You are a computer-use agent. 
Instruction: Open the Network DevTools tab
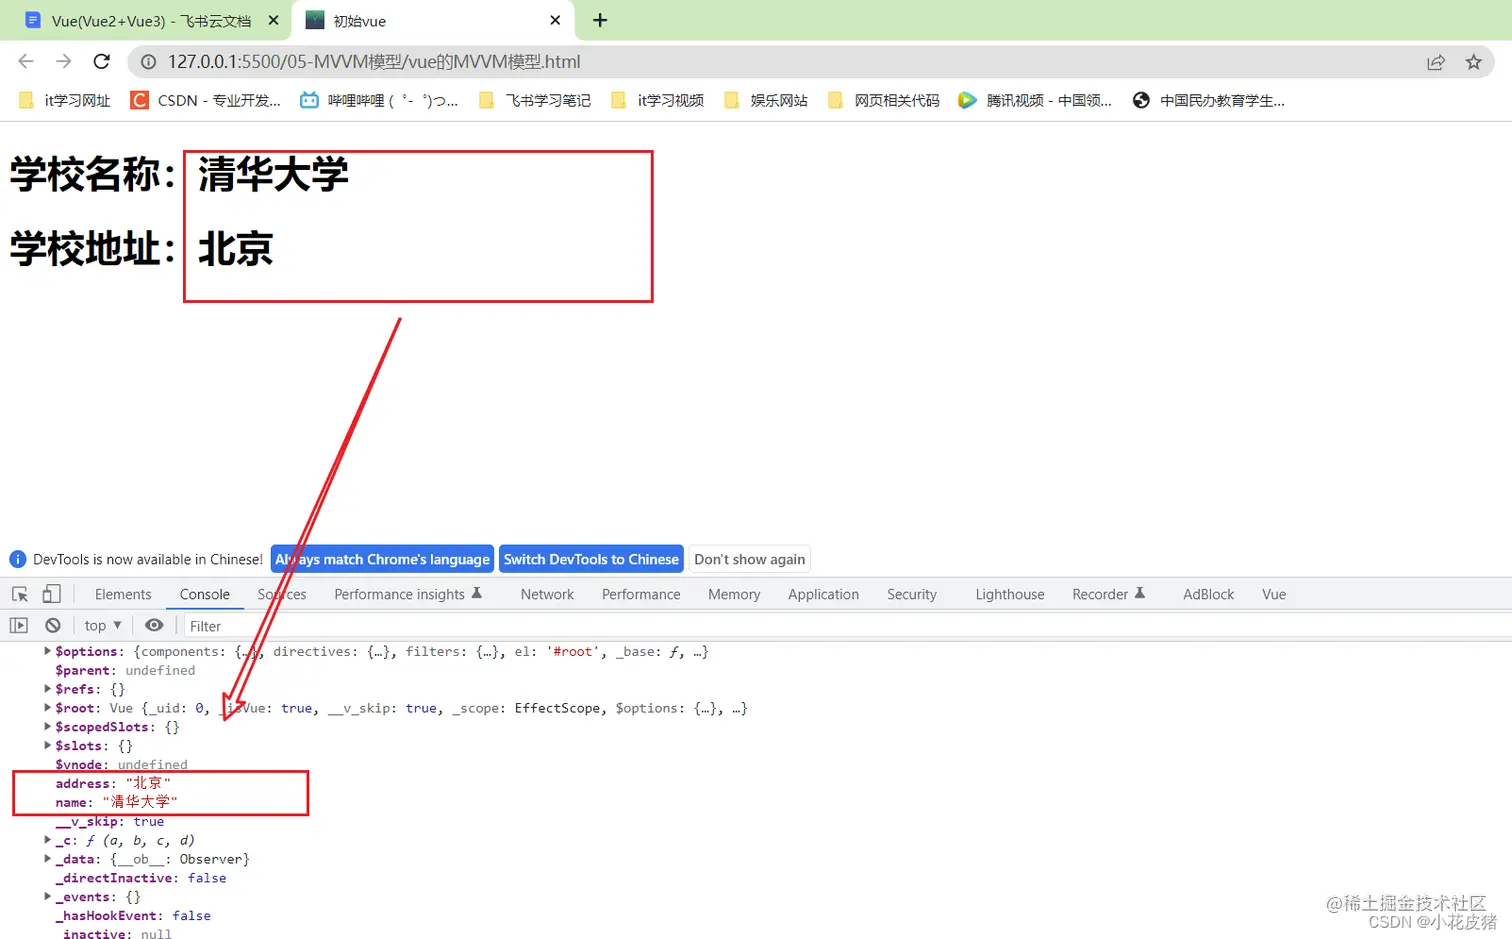[547, 594]
